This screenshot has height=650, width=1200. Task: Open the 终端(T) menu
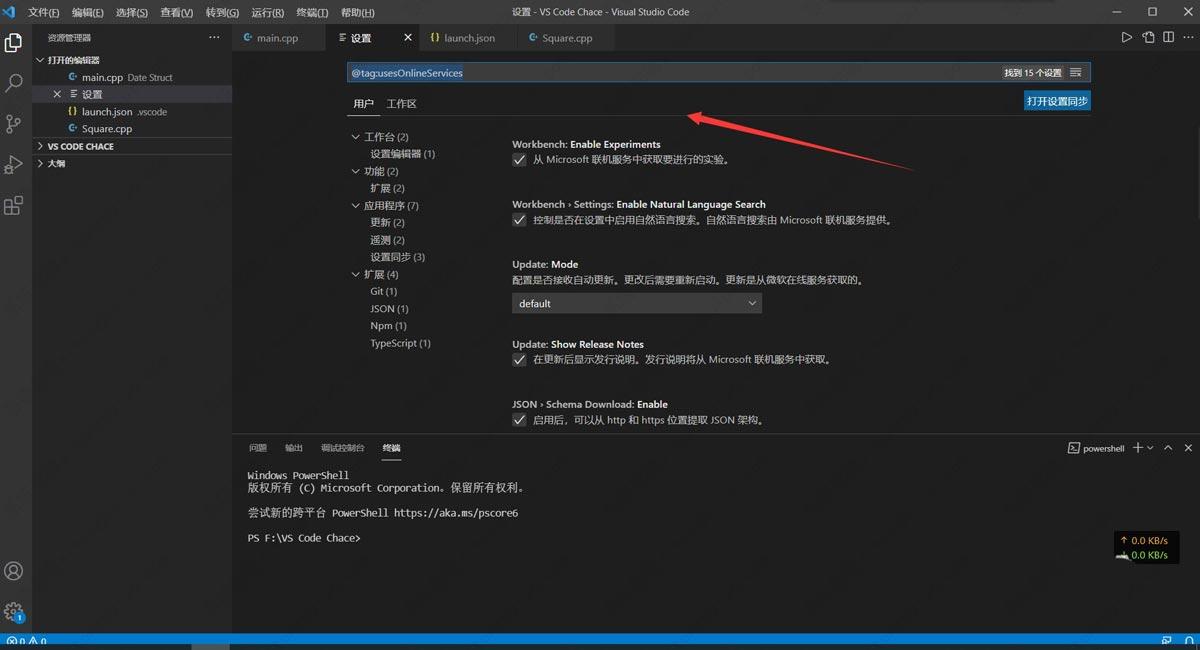tap(313, 13)
